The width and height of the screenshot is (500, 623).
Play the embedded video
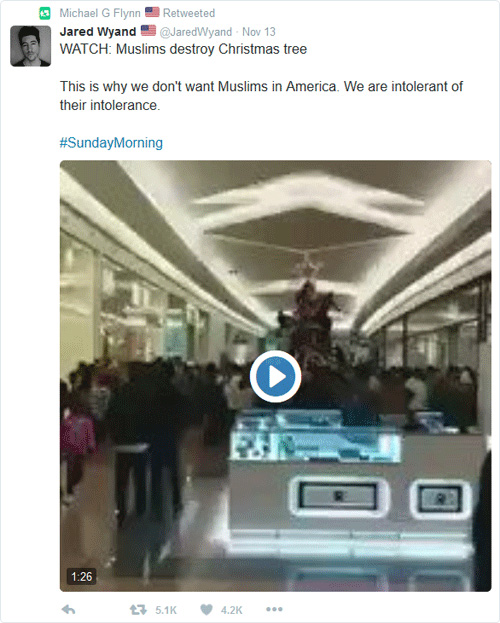pos(275,376)
